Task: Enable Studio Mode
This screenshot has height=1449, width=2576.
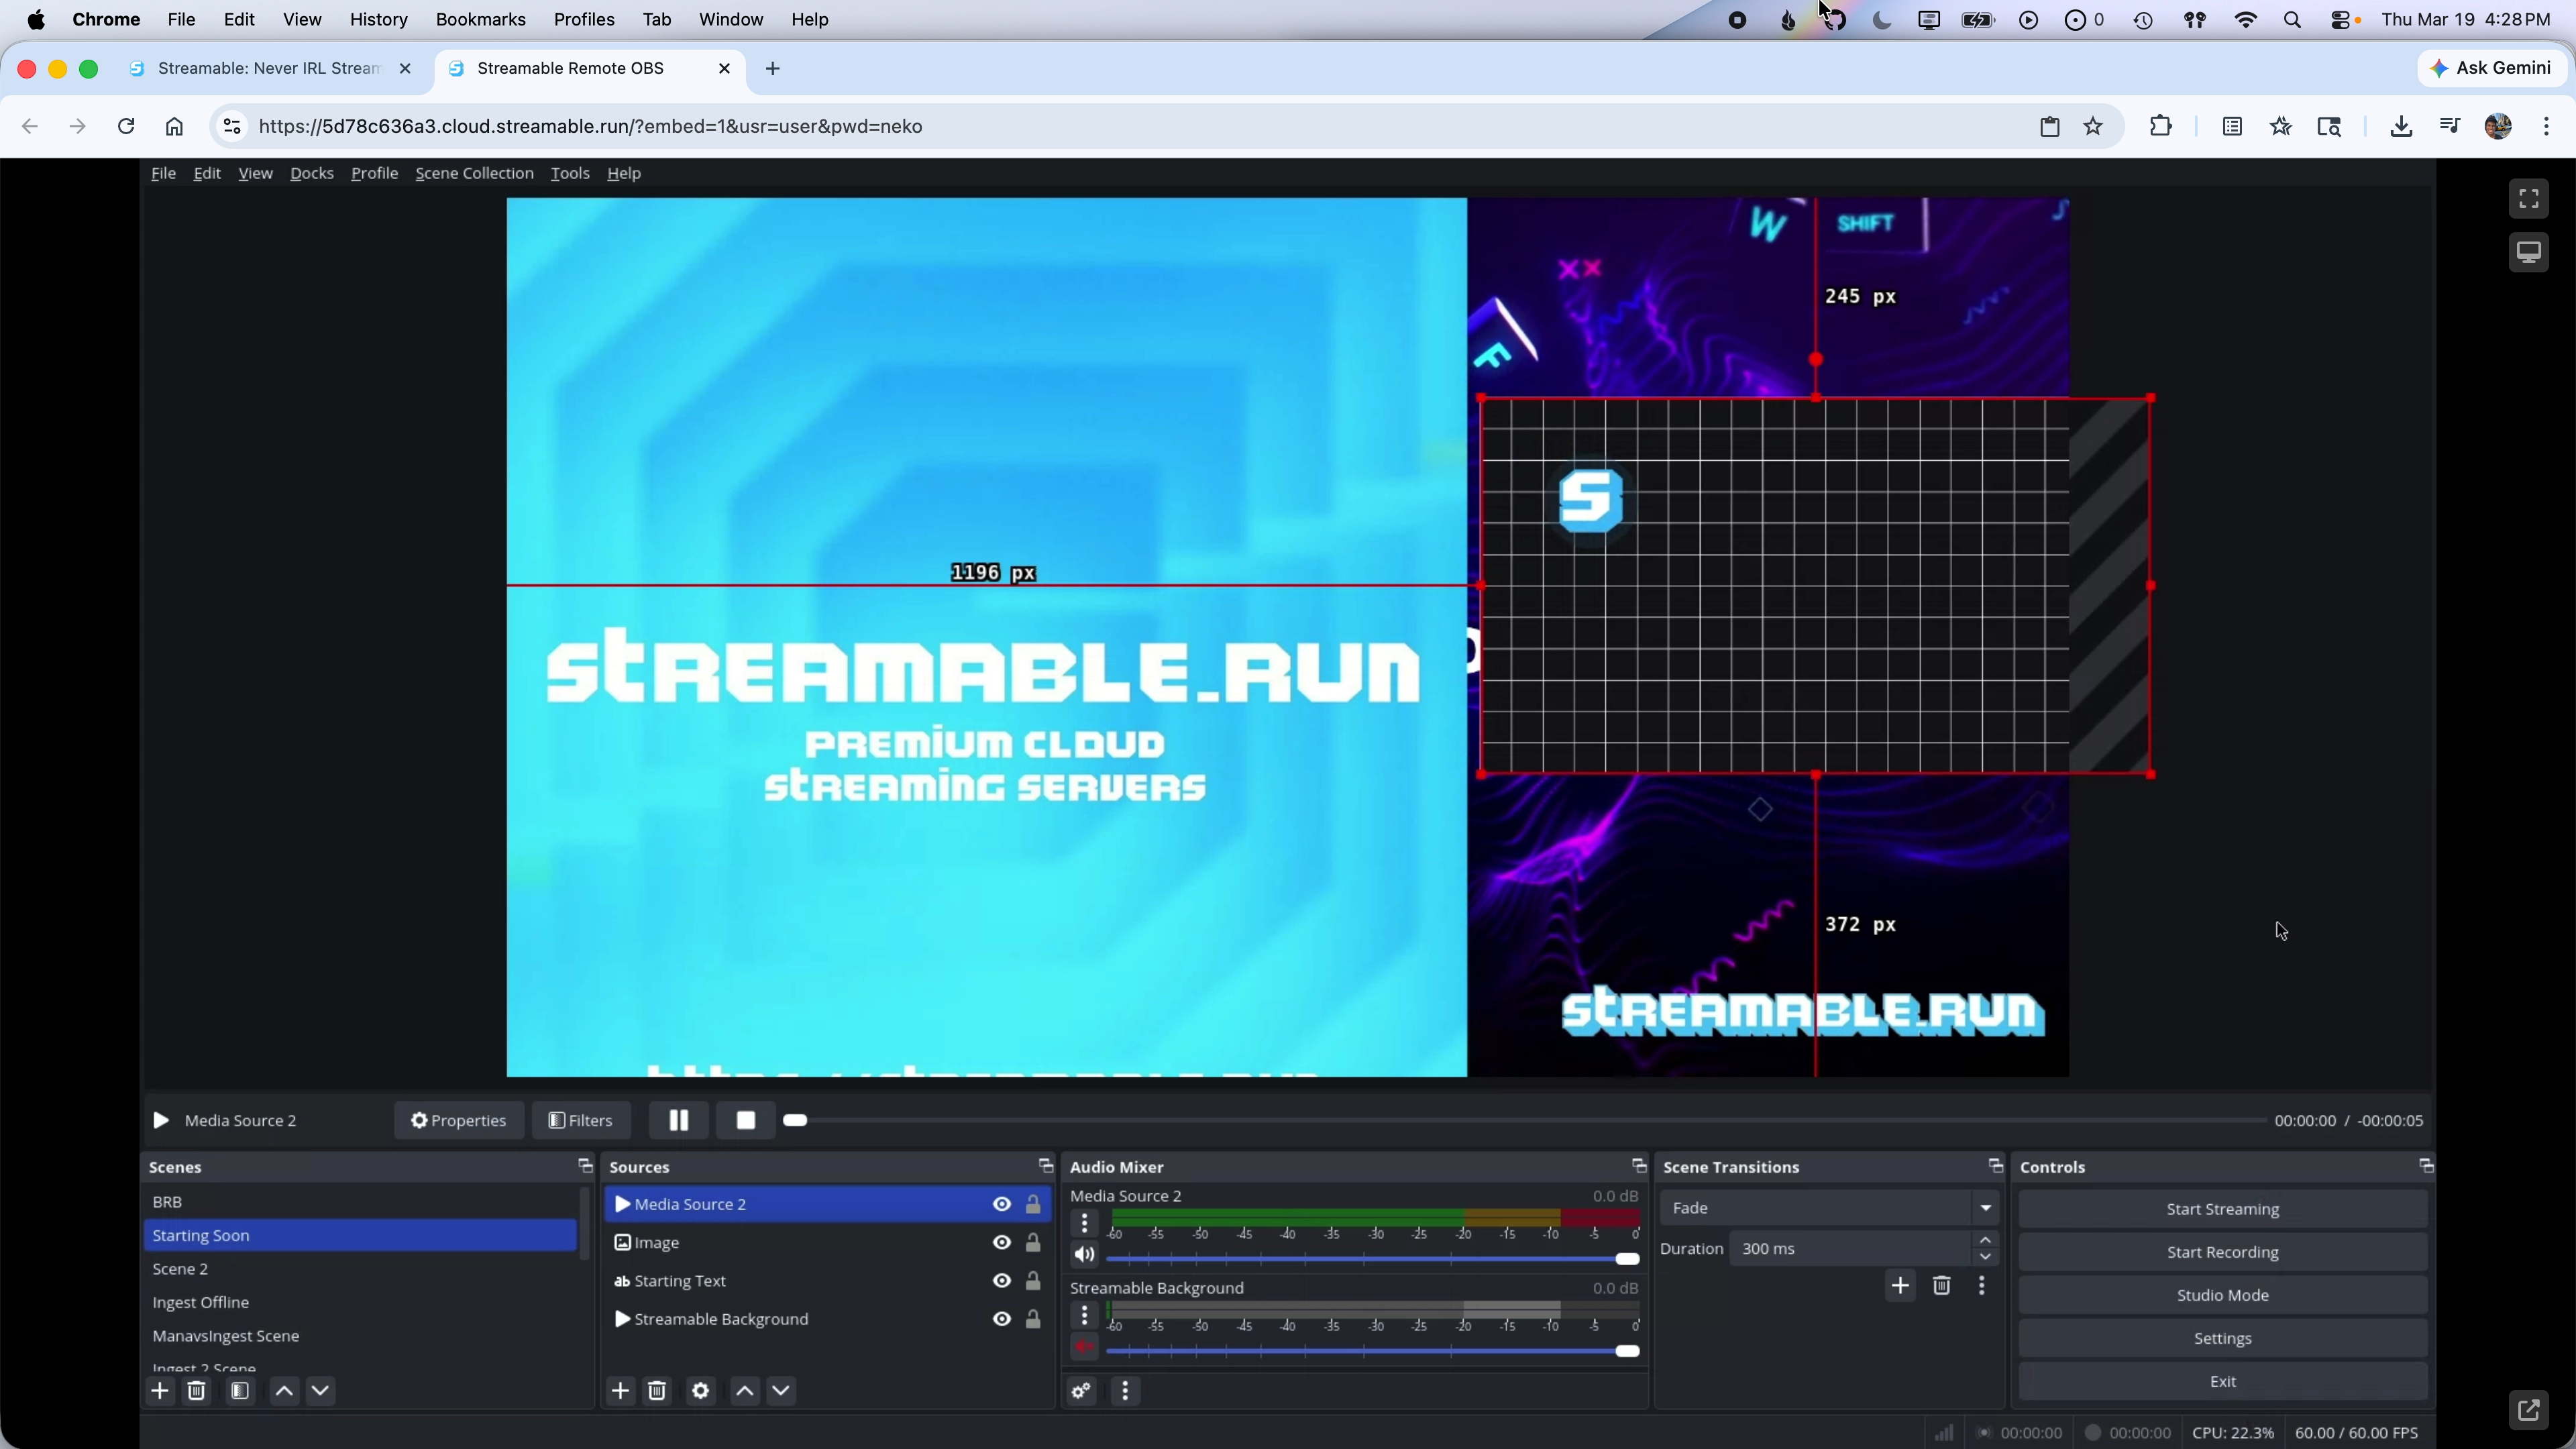Action: click(2222, 1294)
